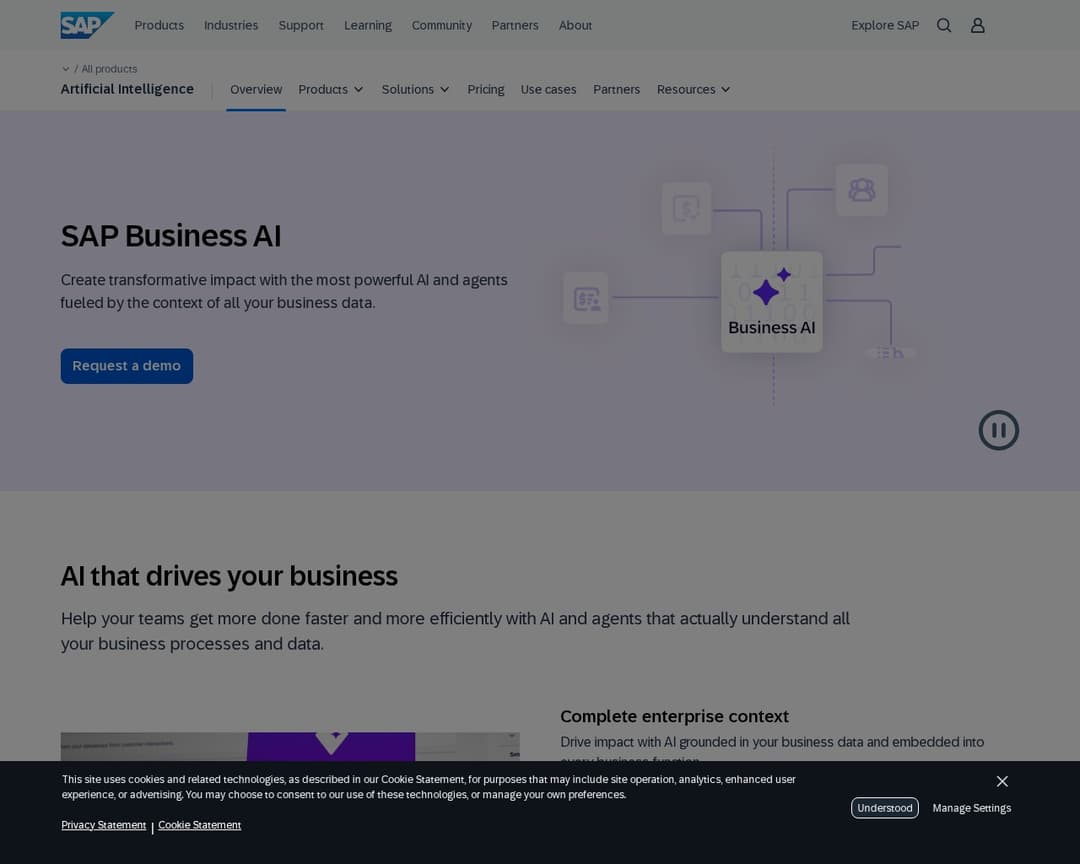The width and height of the screenshot is (1080, 864).
Task: Pause the hero animation
Action: pos(998,430)
